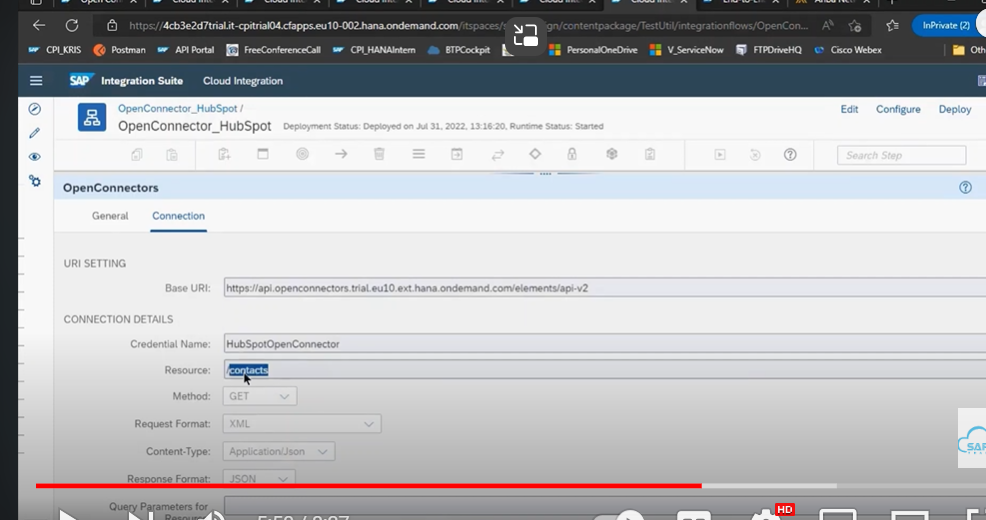The width and height of the screenshot is (986, 520).
Task: Click the Read aloud icon in address bar
Action: tap(828, 26)
